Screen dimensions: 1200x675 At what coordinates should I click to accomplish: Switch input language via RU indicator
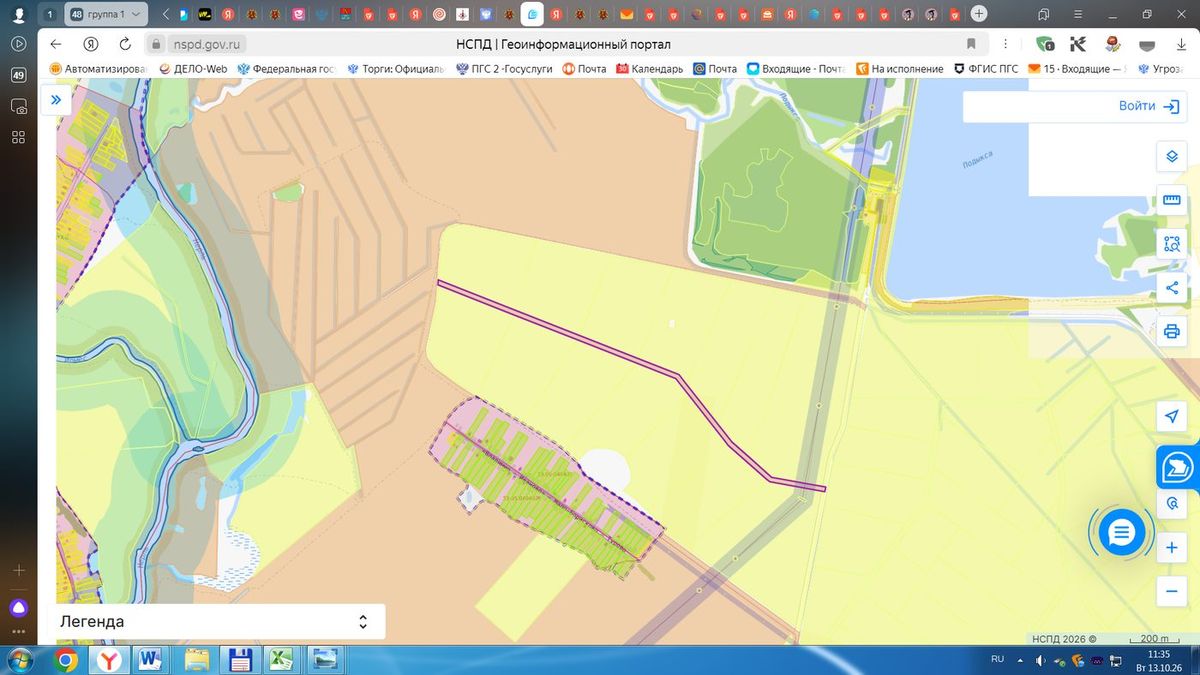click(x=997, y=660)
